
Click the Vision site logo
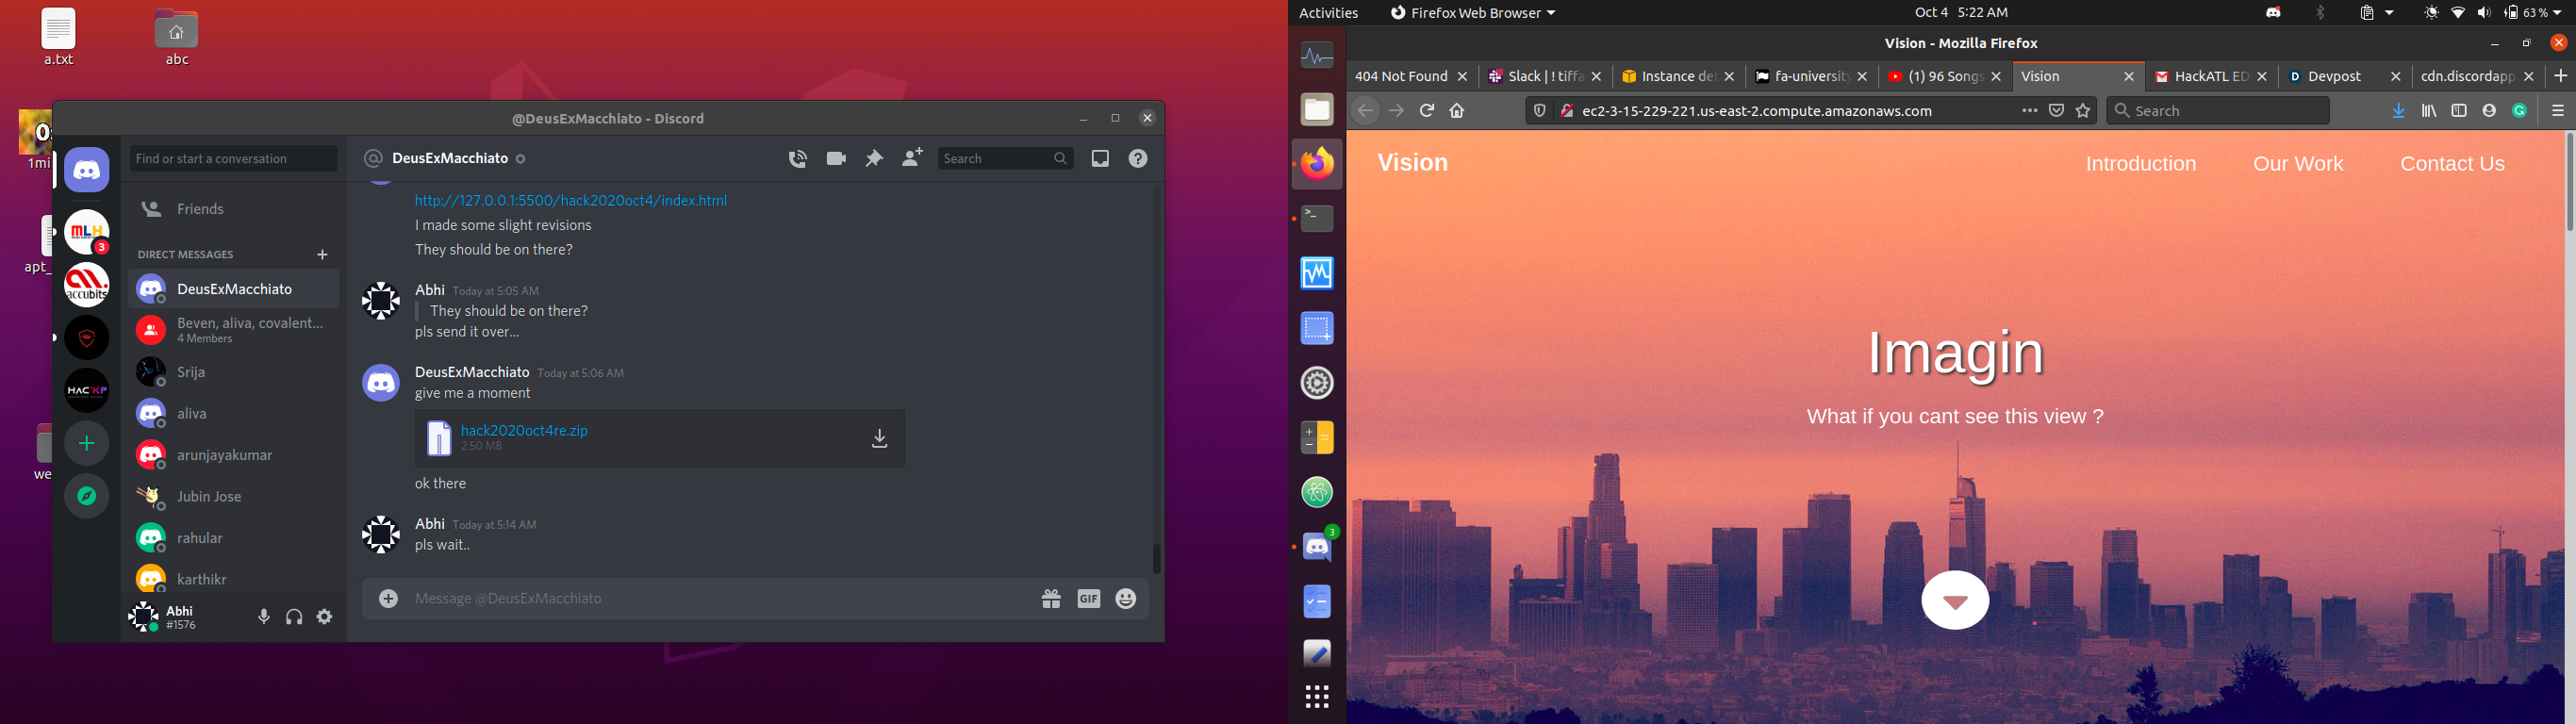tap(1412, 163)
